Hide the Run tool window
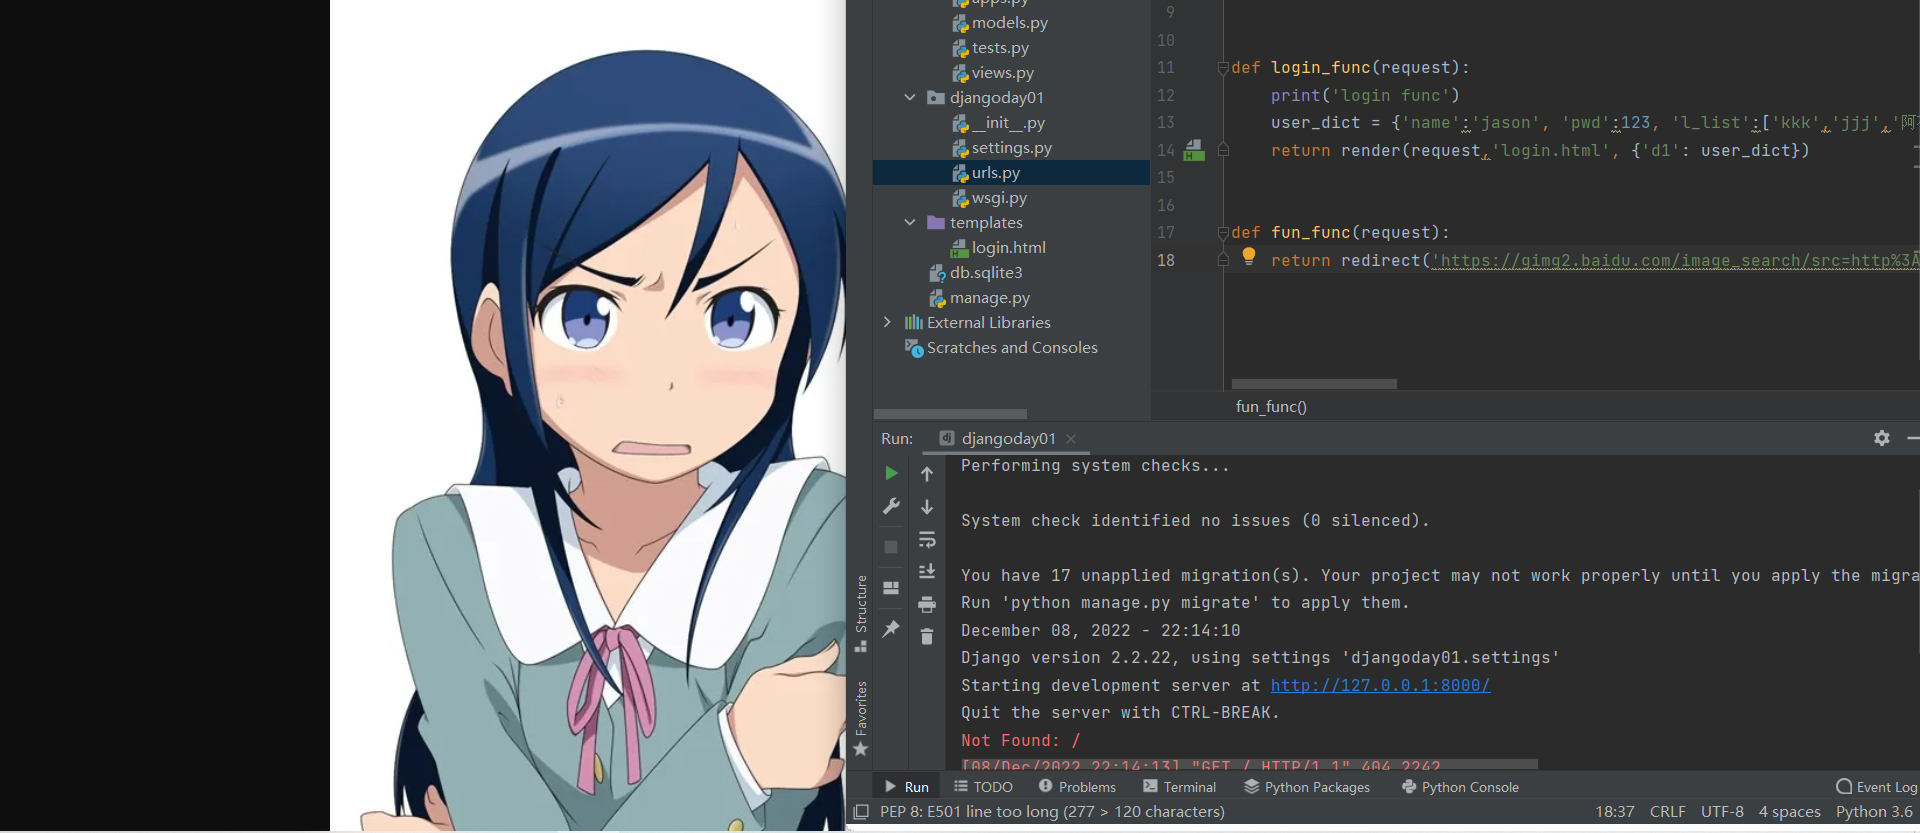 [x=1912, y=438]
